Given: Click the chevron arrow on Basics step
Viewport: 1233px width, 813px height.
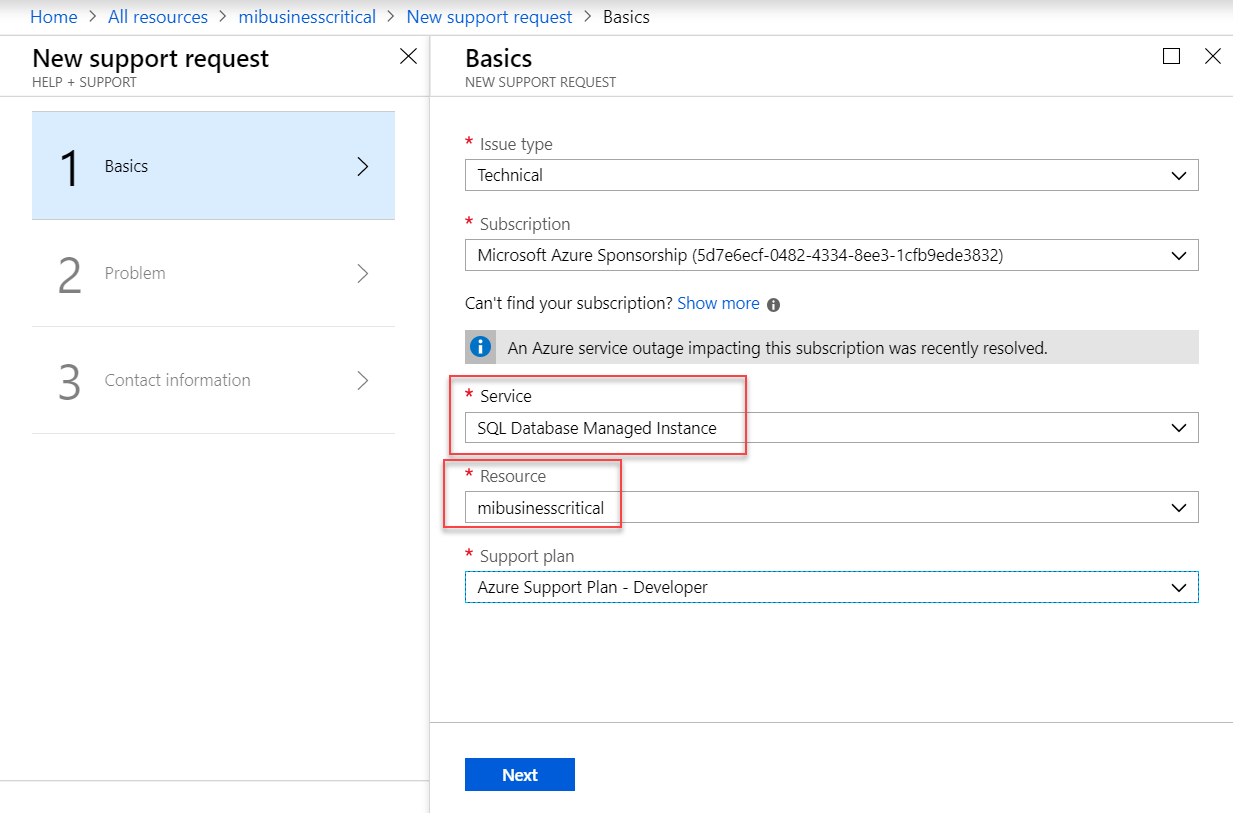Looking at the screenshot, I should point(362,167).
